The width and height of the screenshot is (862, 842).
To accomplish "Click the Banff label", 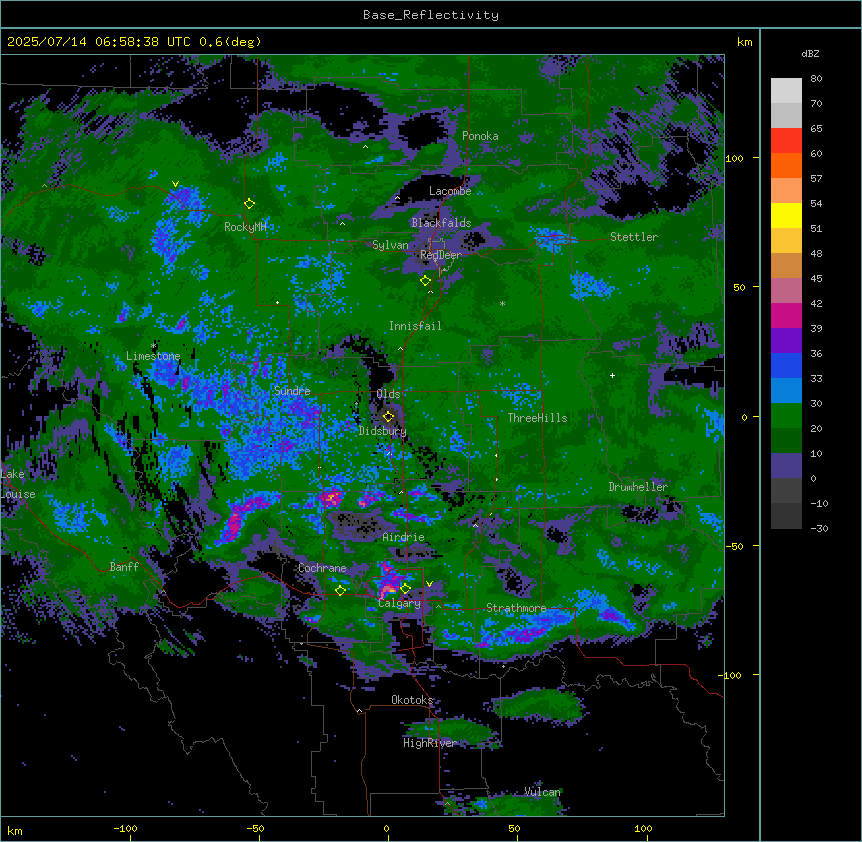I will [124, 567].
